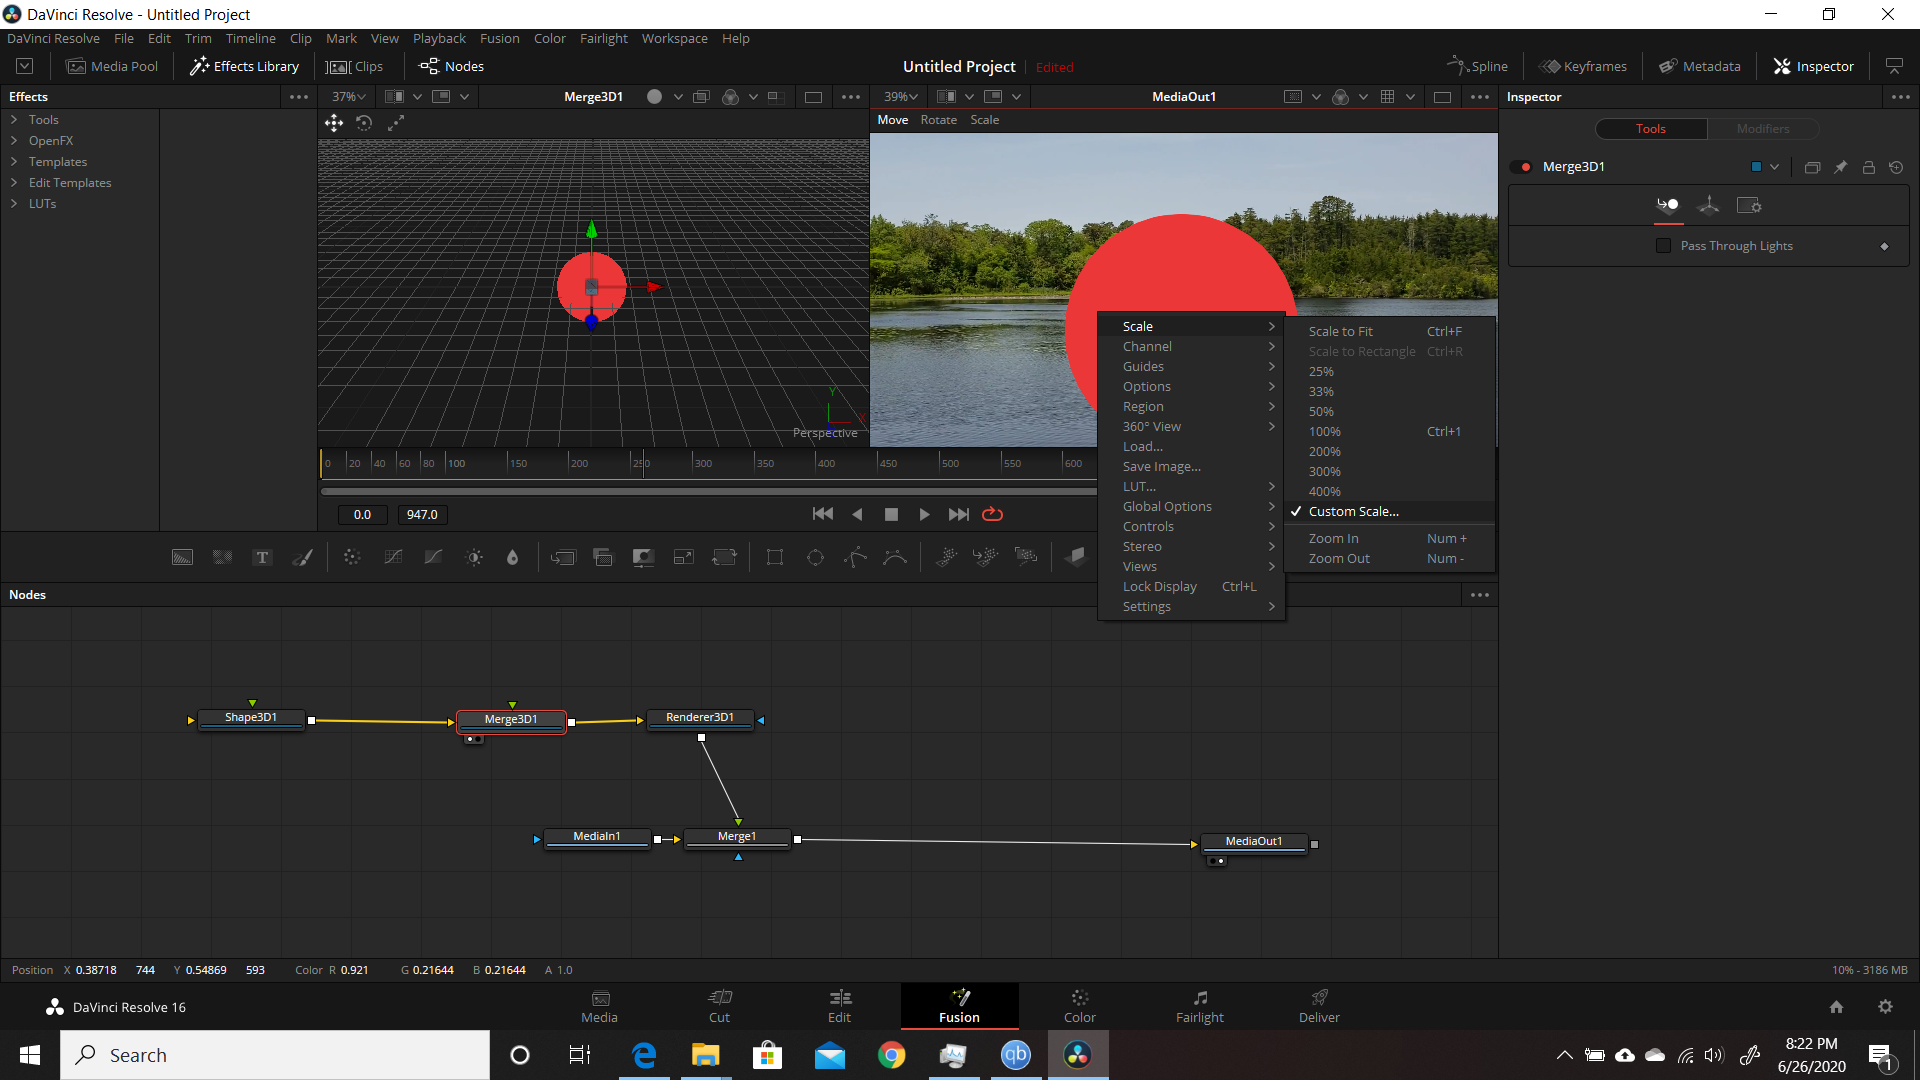Screen dimensions: 1920x1080
Task: Select the Rotate transform icon in left viewer
Action: point(365,123)
